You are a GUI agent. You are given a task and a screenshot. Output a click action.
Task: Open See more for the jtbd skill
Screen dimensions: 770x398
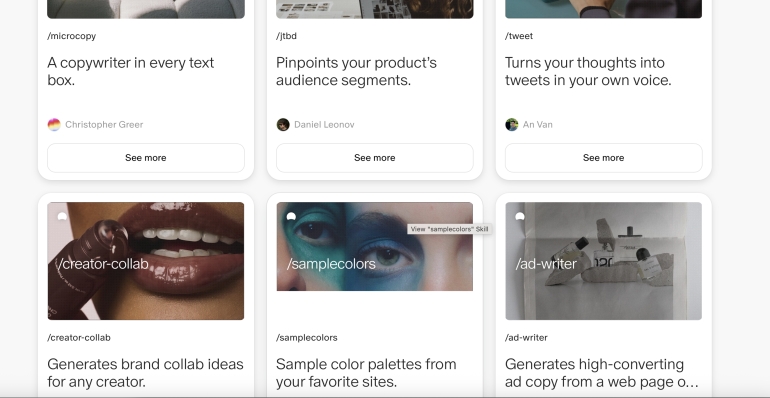(375, 158)
